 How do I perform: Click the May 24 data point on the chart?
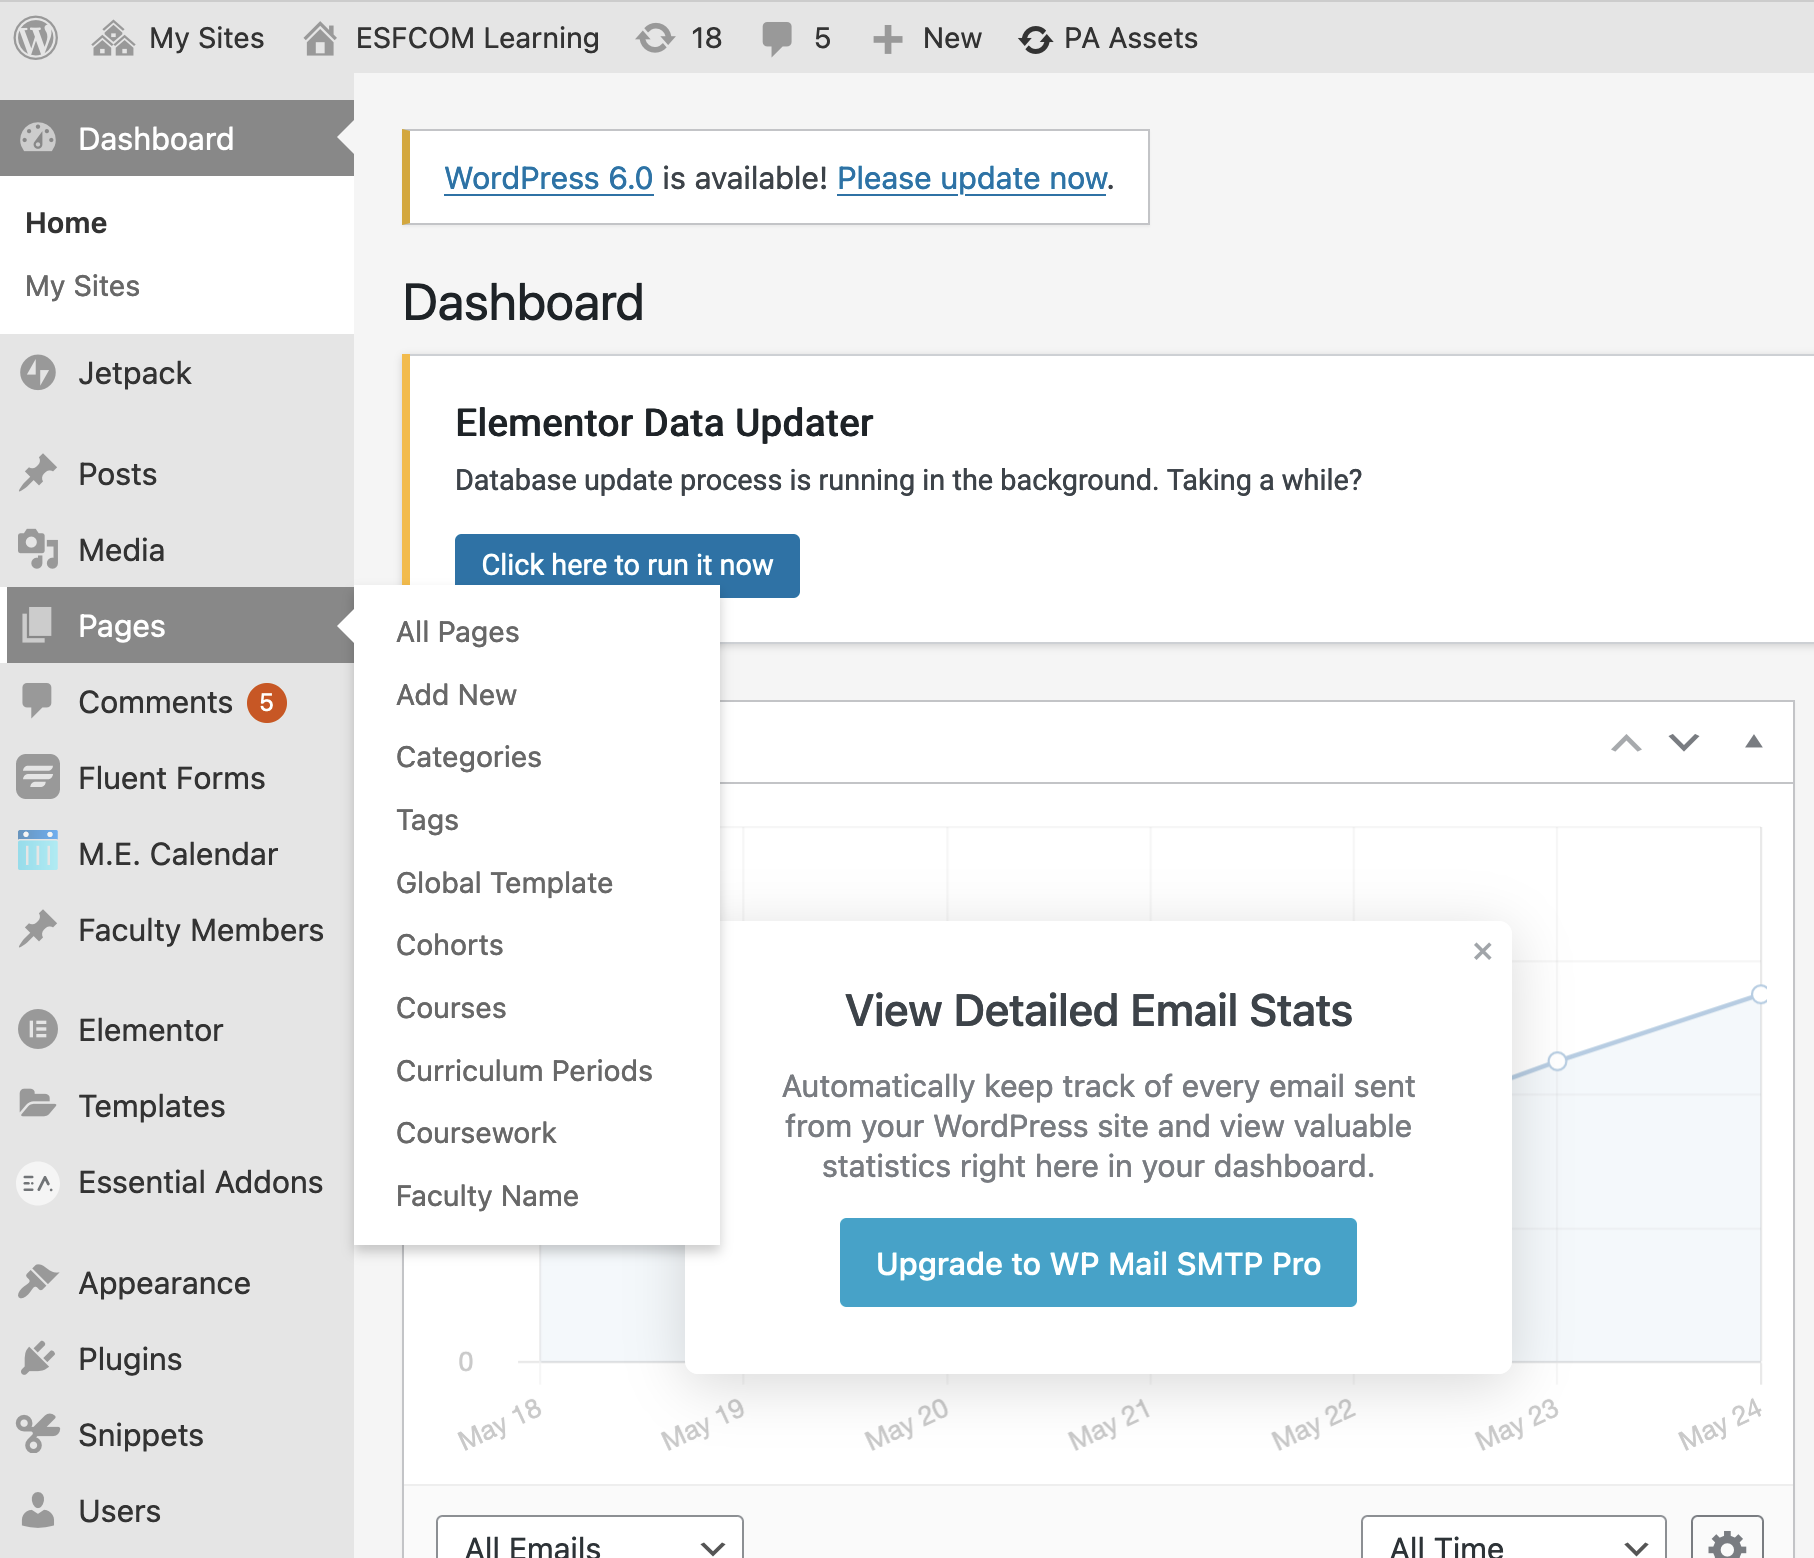[x=1760, y=994]
